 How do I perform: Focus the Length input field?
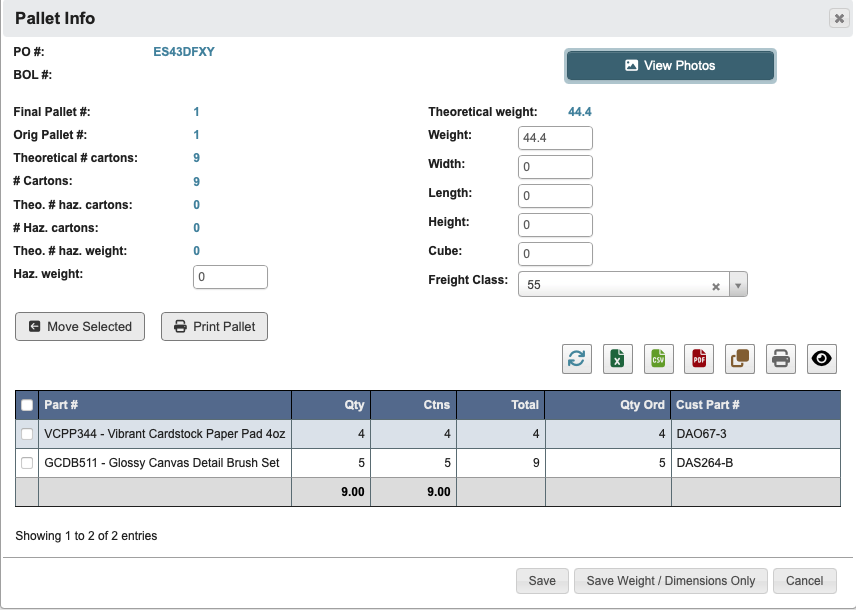click(555, 196)
